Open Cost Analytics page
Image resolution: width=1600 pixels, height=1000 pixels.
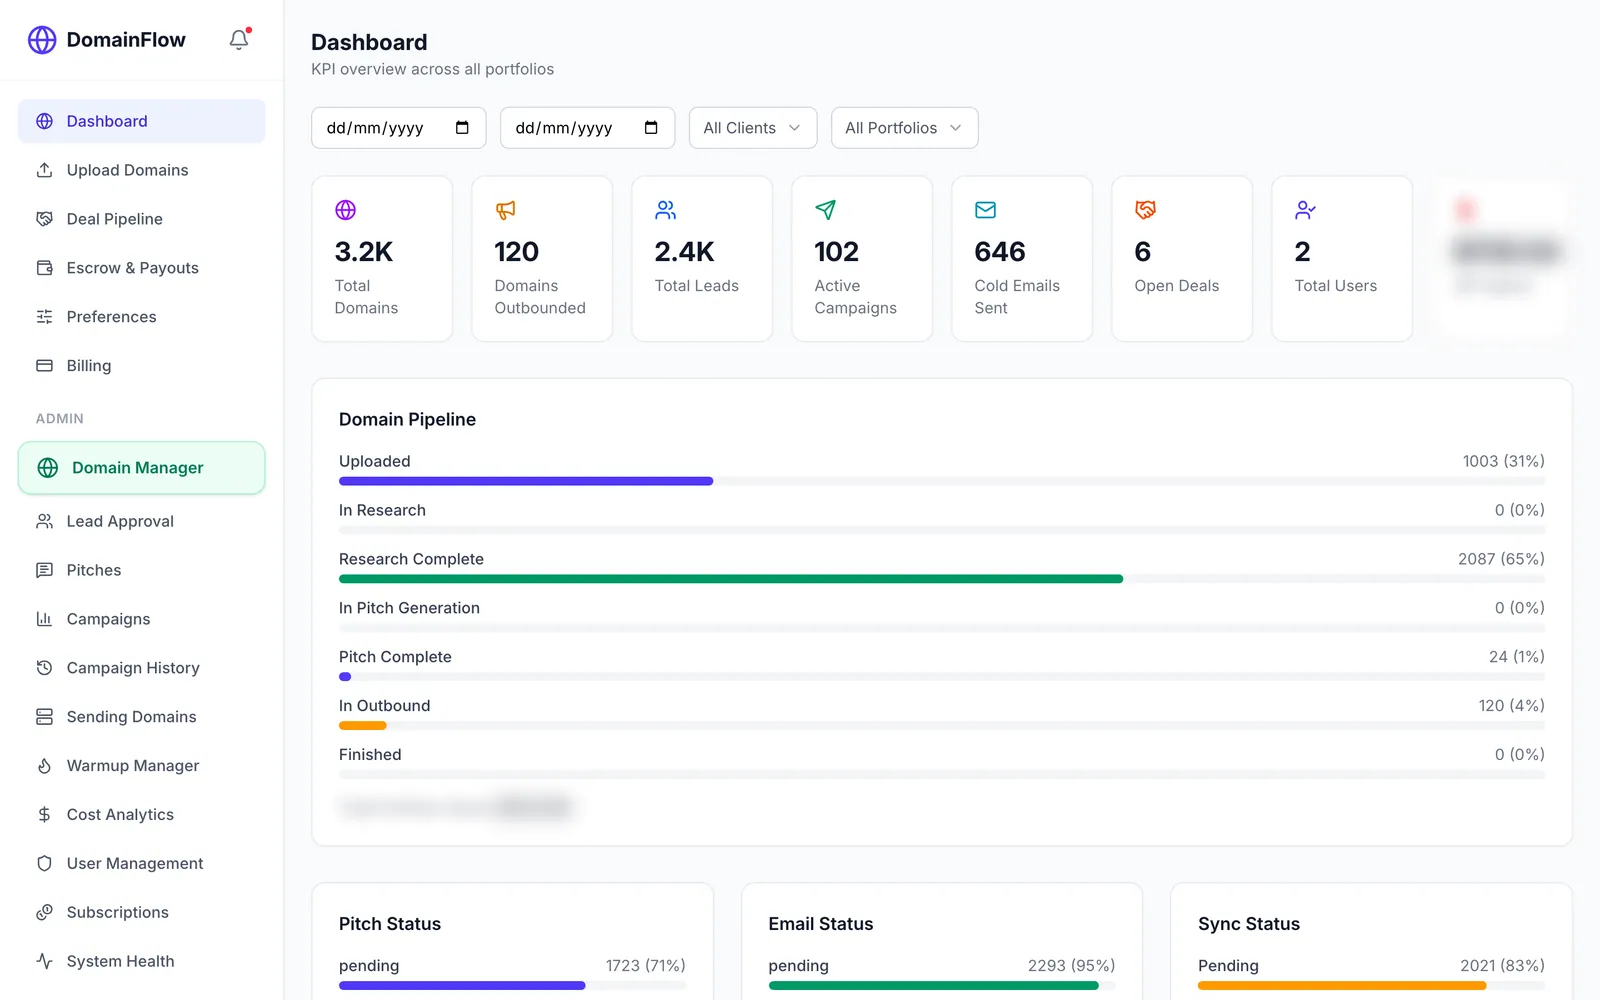(x=141, y=815)
